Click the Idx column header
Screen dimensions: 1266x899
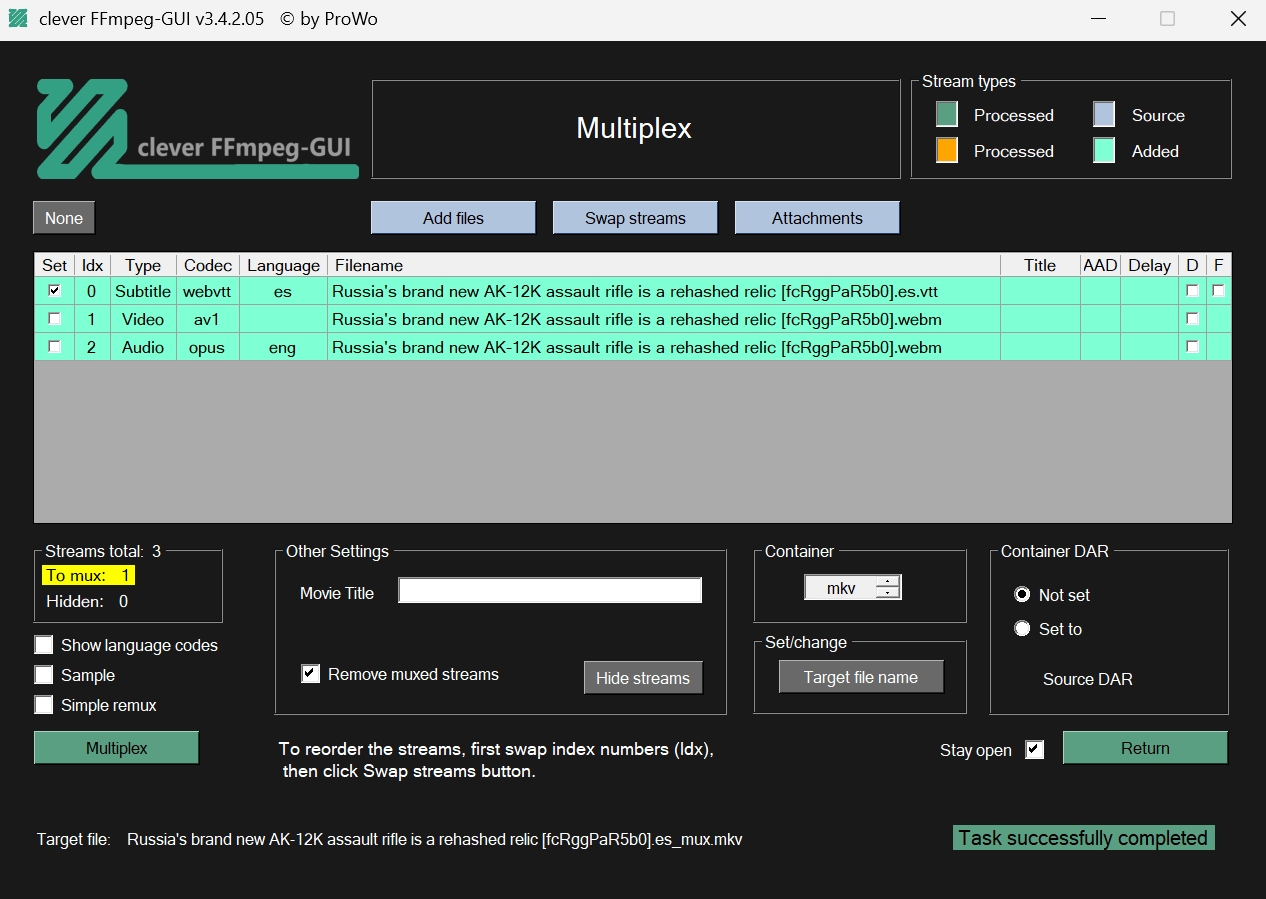(x=92, y=265)
